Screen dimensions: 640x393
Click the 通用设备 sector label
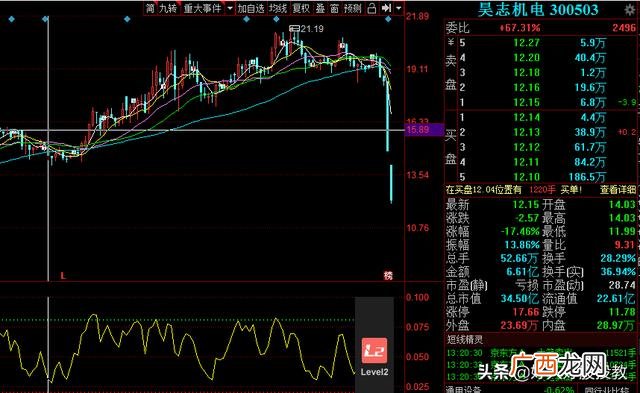click(464, 390)
